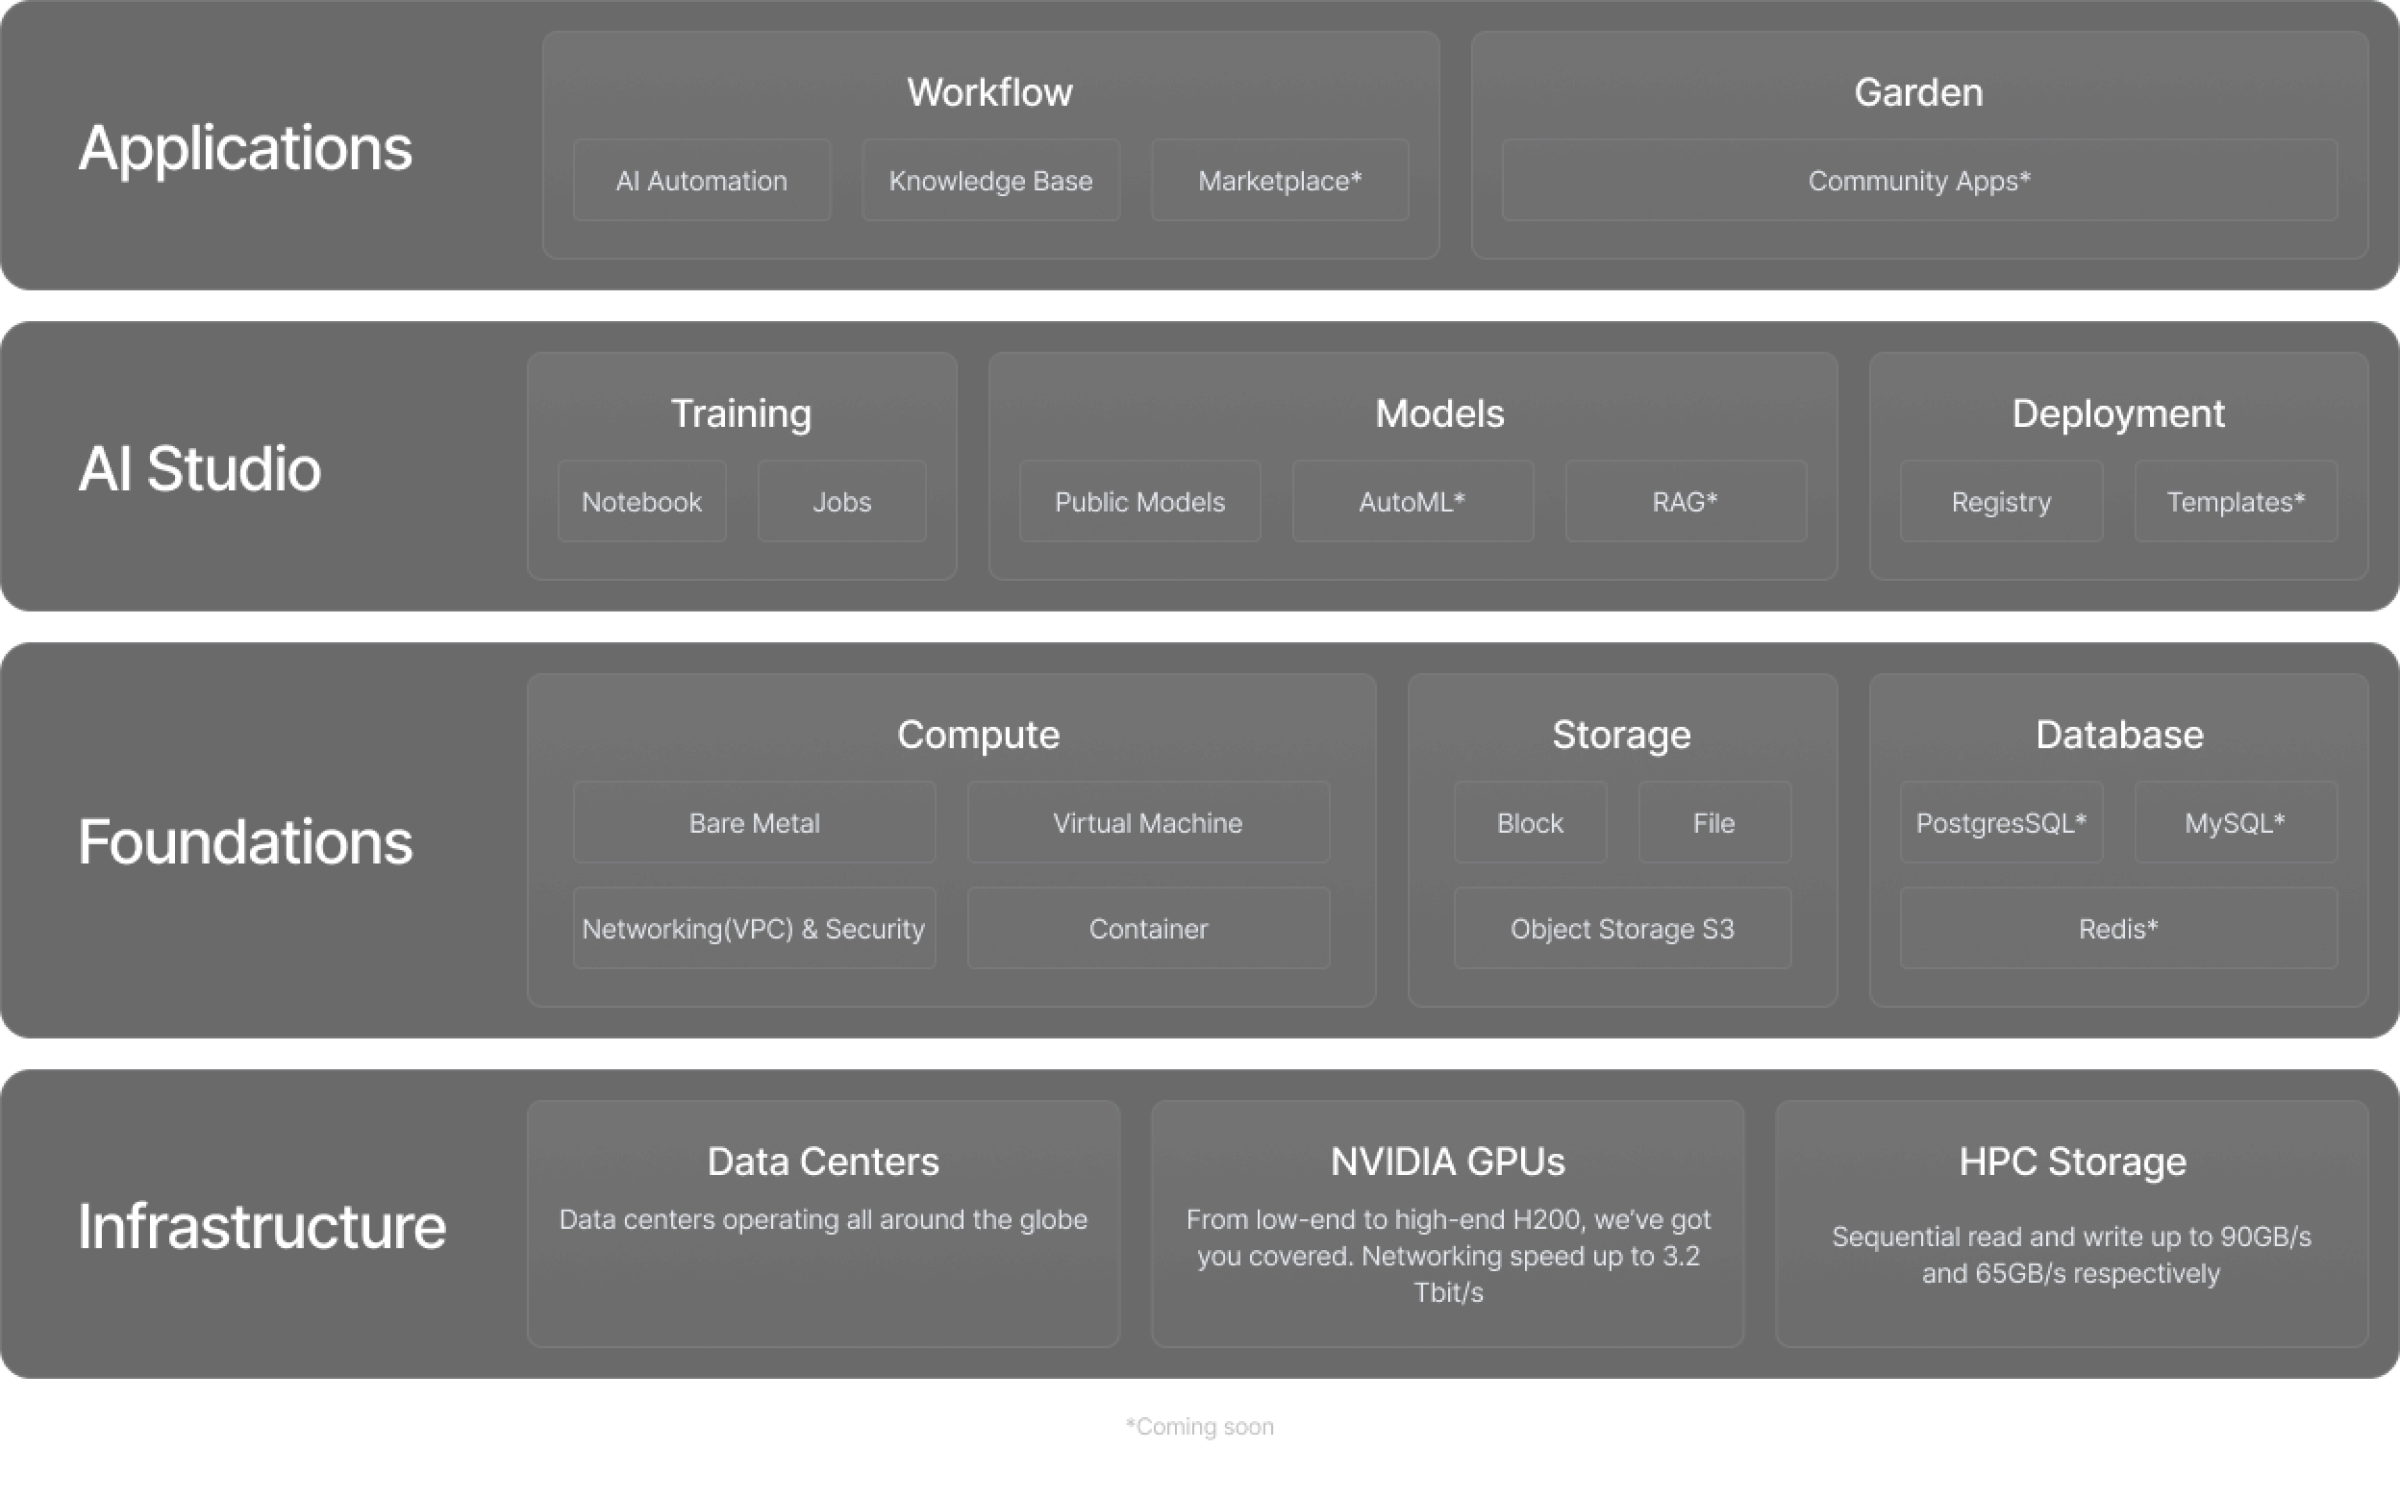Viewport: 2400px width, 1500px height.
Task: Click the AI Automation box under Workflow
Action: point(702,180)
